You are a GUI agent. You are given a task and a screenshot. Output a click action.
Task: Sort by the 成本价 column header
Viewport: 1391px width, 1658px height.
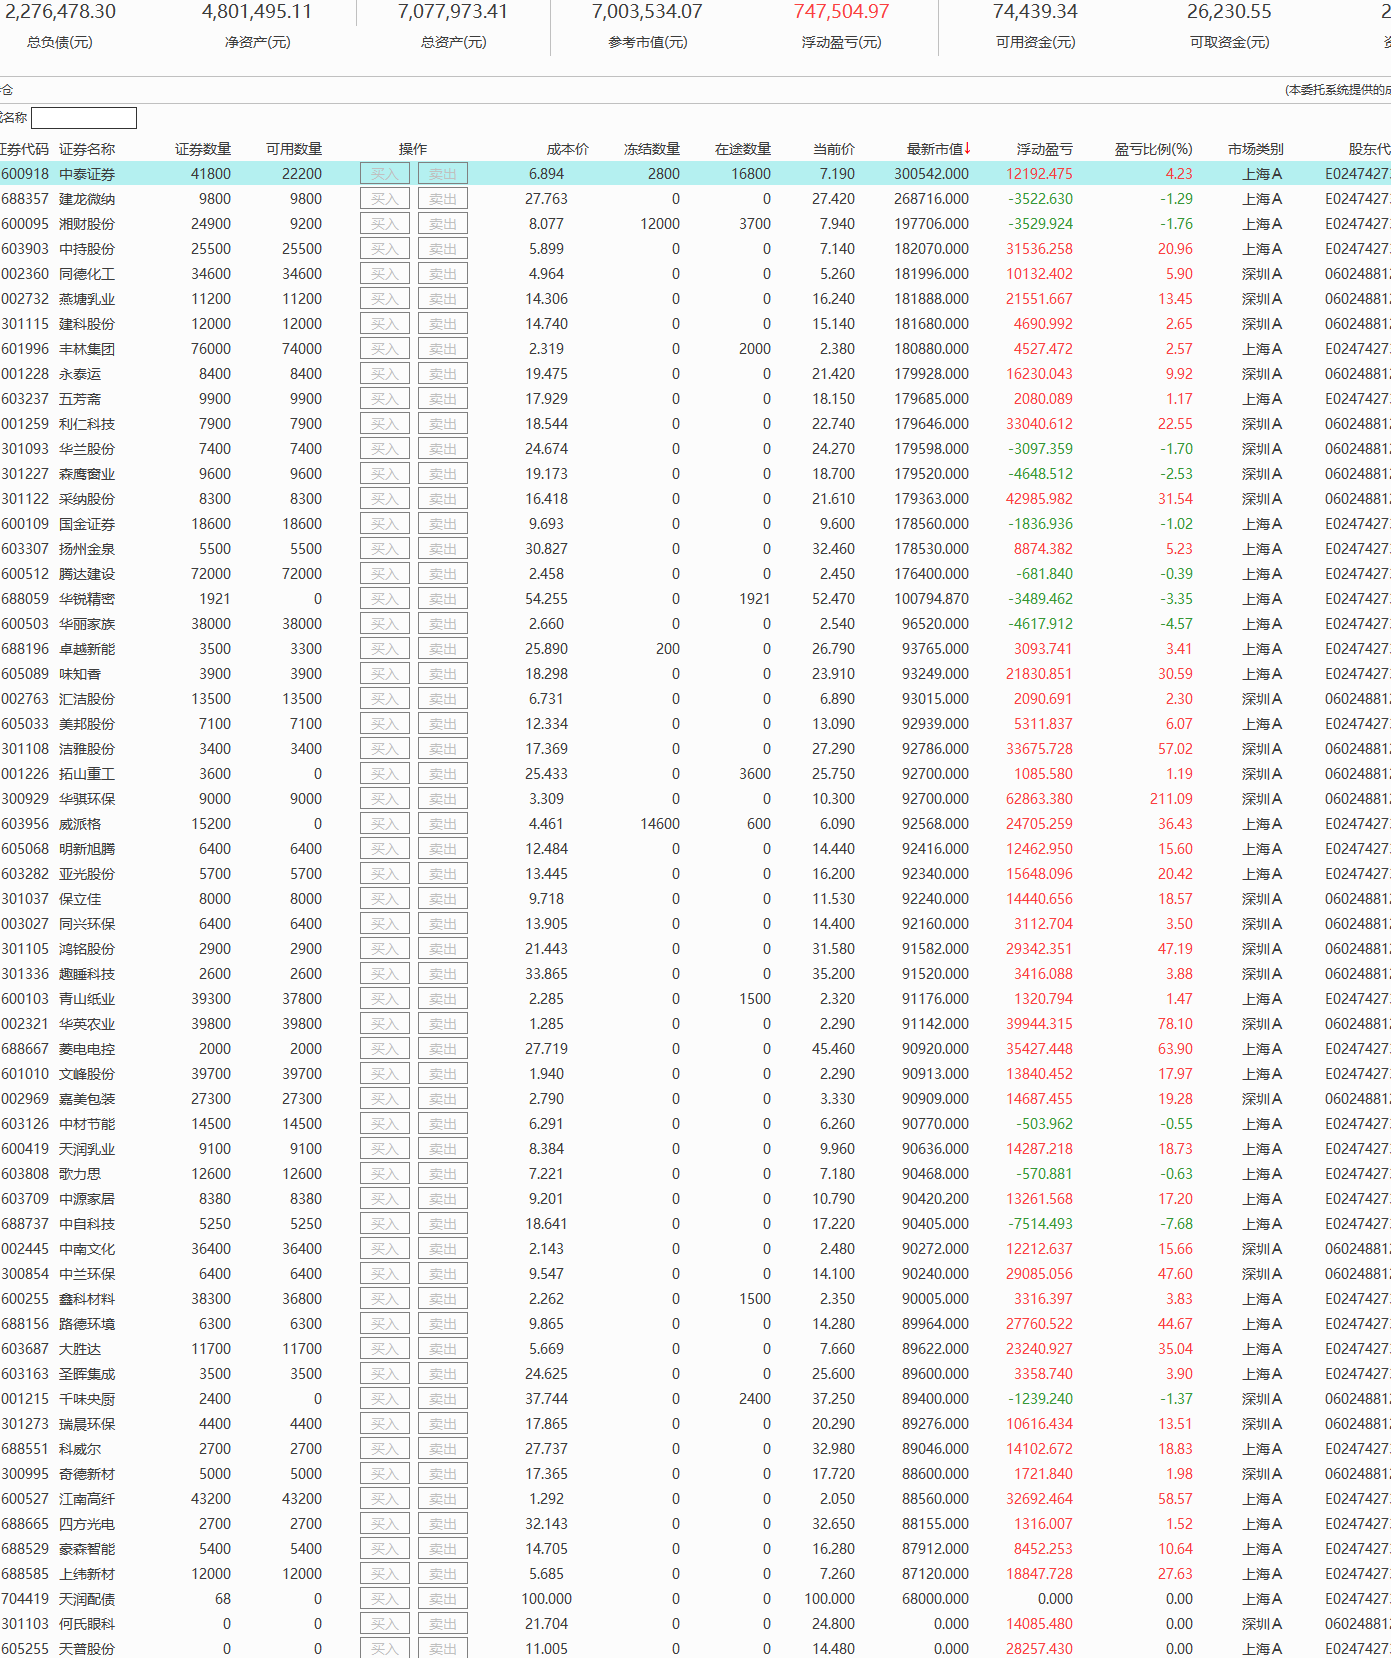tap(567, 149)
